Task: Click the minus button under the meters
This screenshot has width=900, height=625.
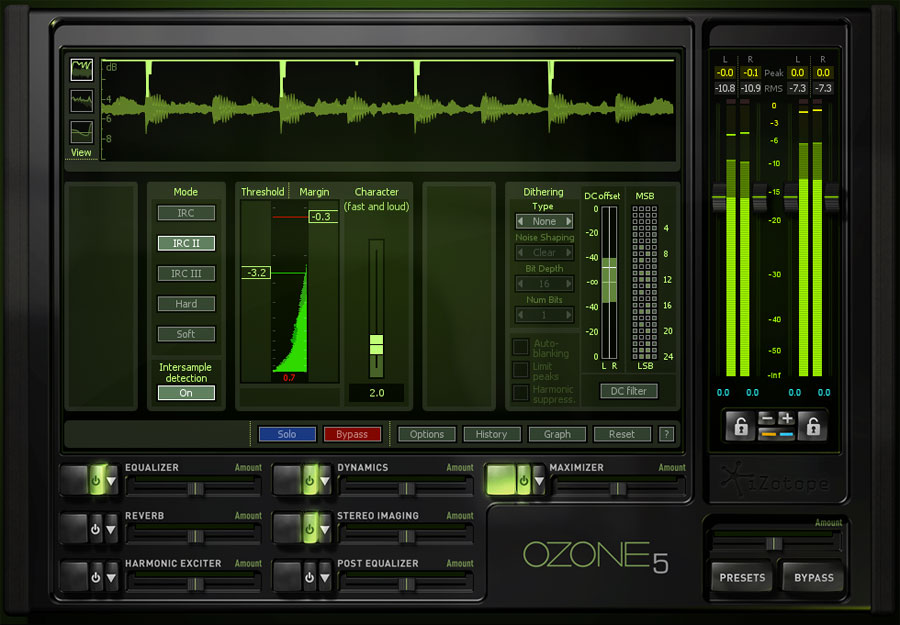Action: [x=766, y=418]
